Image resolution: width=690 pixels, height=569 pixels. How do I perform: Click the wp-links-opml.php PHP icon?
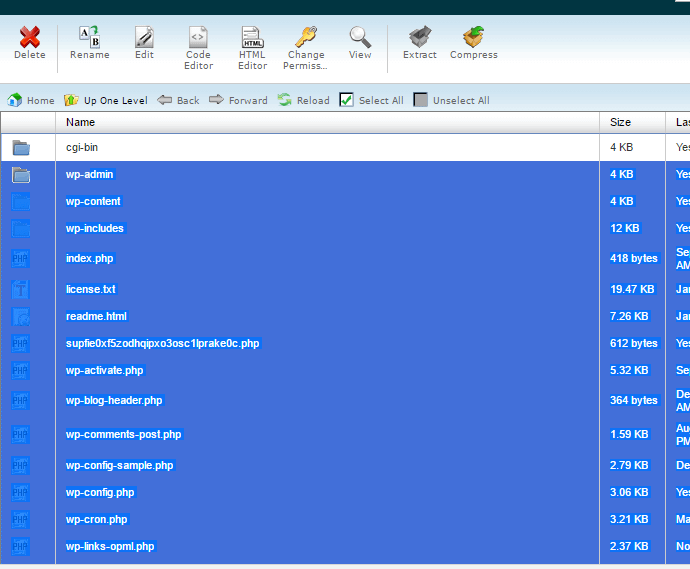coord(21,547)
